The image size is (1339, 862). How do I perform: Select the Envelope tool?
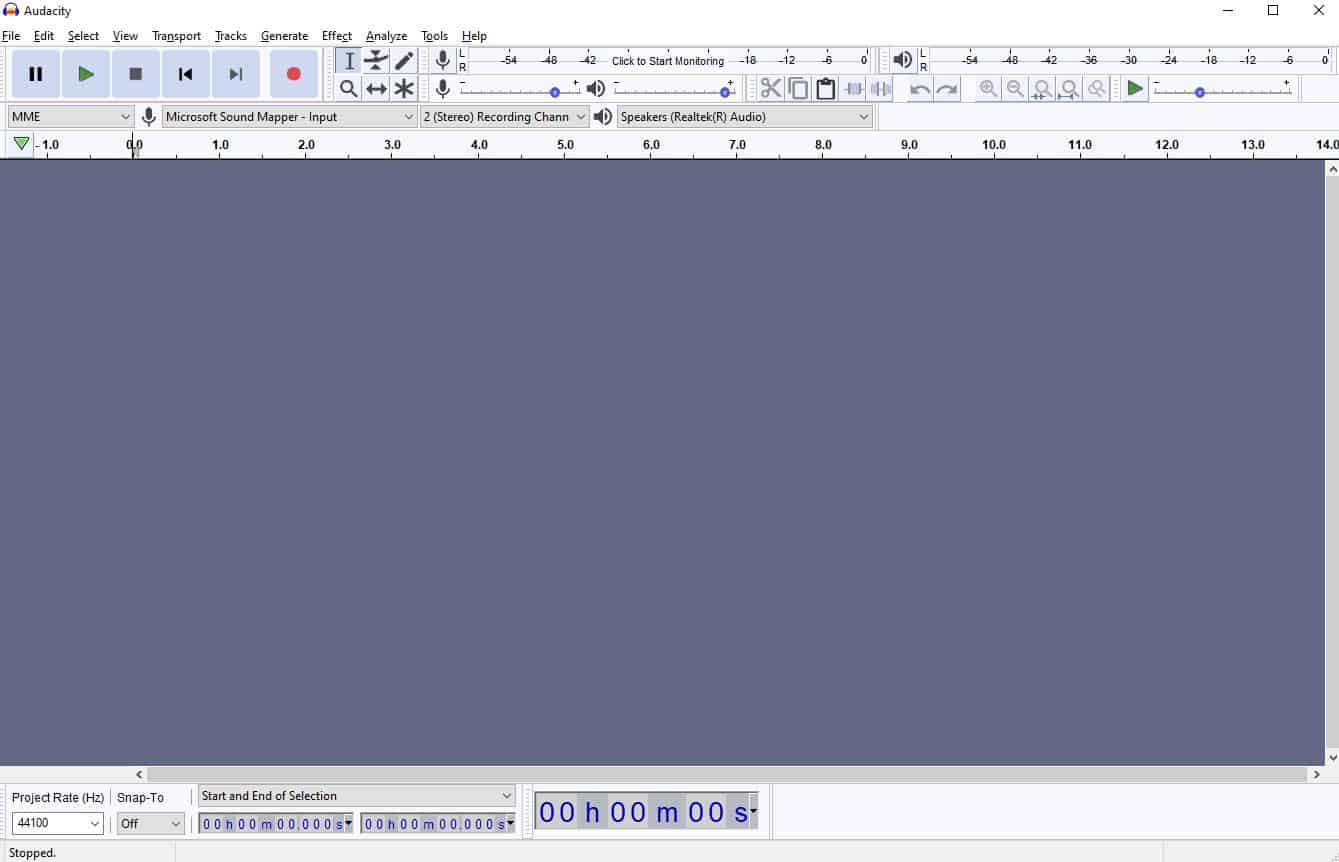point(376,61)
